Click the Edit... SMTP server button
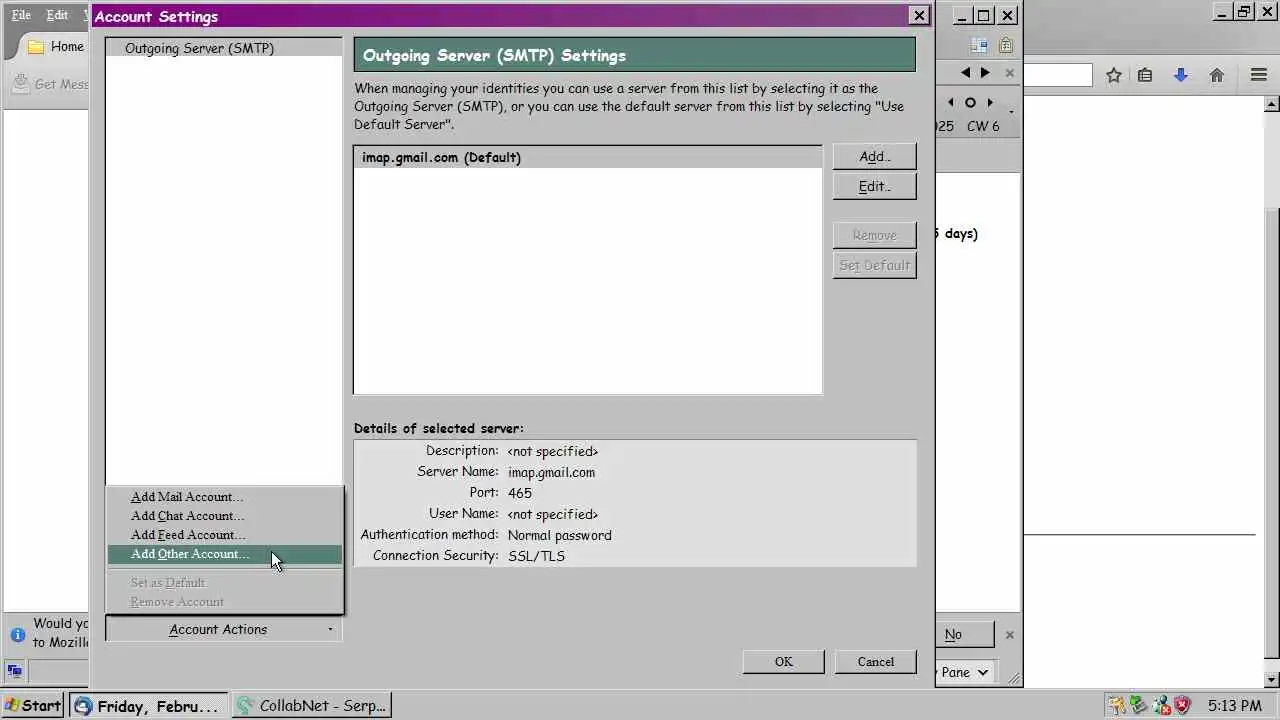This screenshot has height=720, width=1280. (x=874, y=187)
